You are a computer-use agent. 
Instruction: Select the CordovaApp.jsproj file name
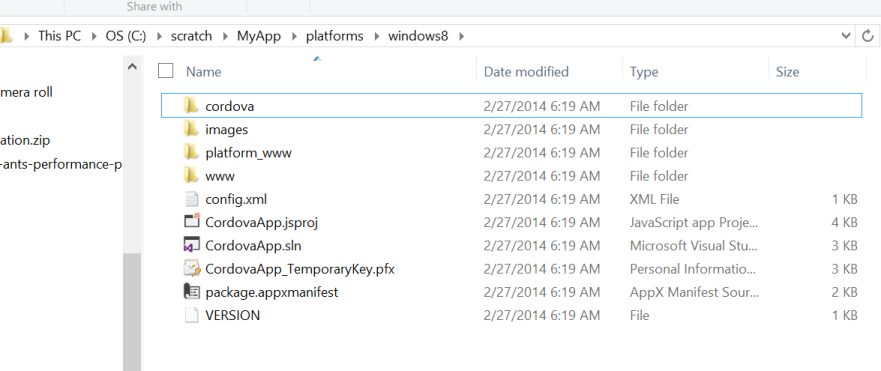coord(262,223)
